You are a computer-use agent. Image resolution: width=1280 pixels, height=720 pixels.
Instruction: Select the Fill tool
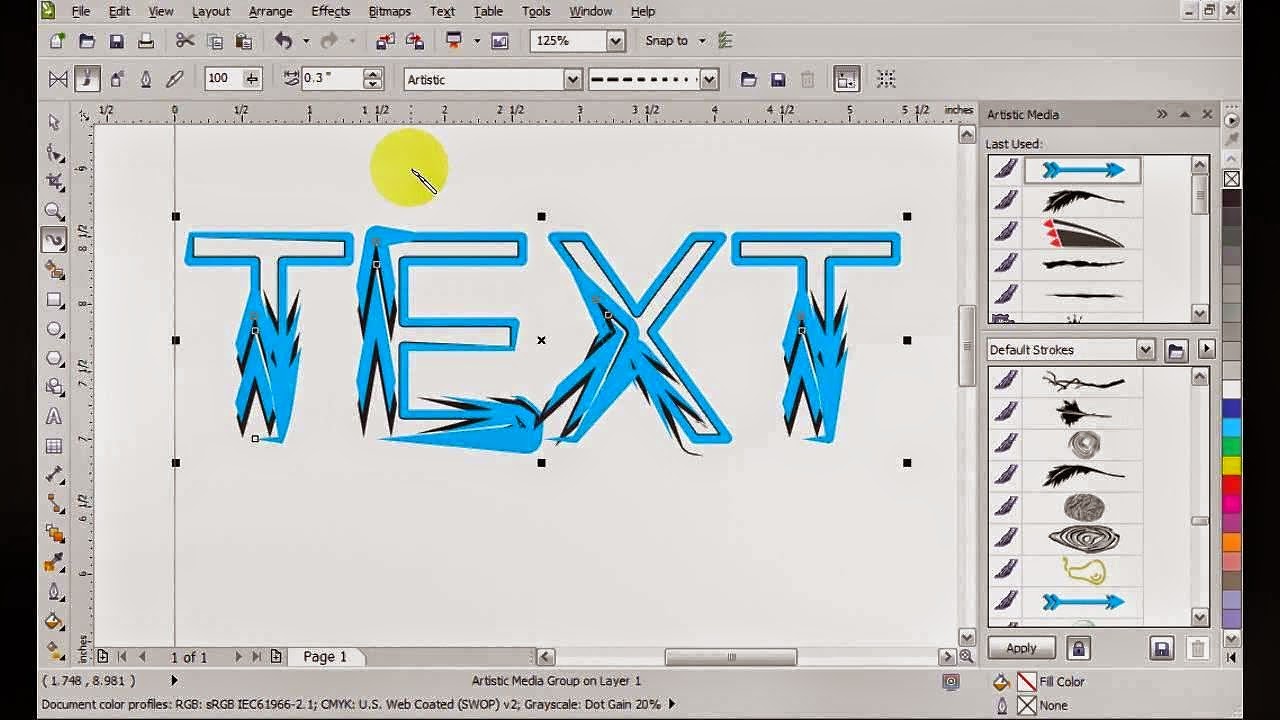pyautogui.click(x=54, y=622)
